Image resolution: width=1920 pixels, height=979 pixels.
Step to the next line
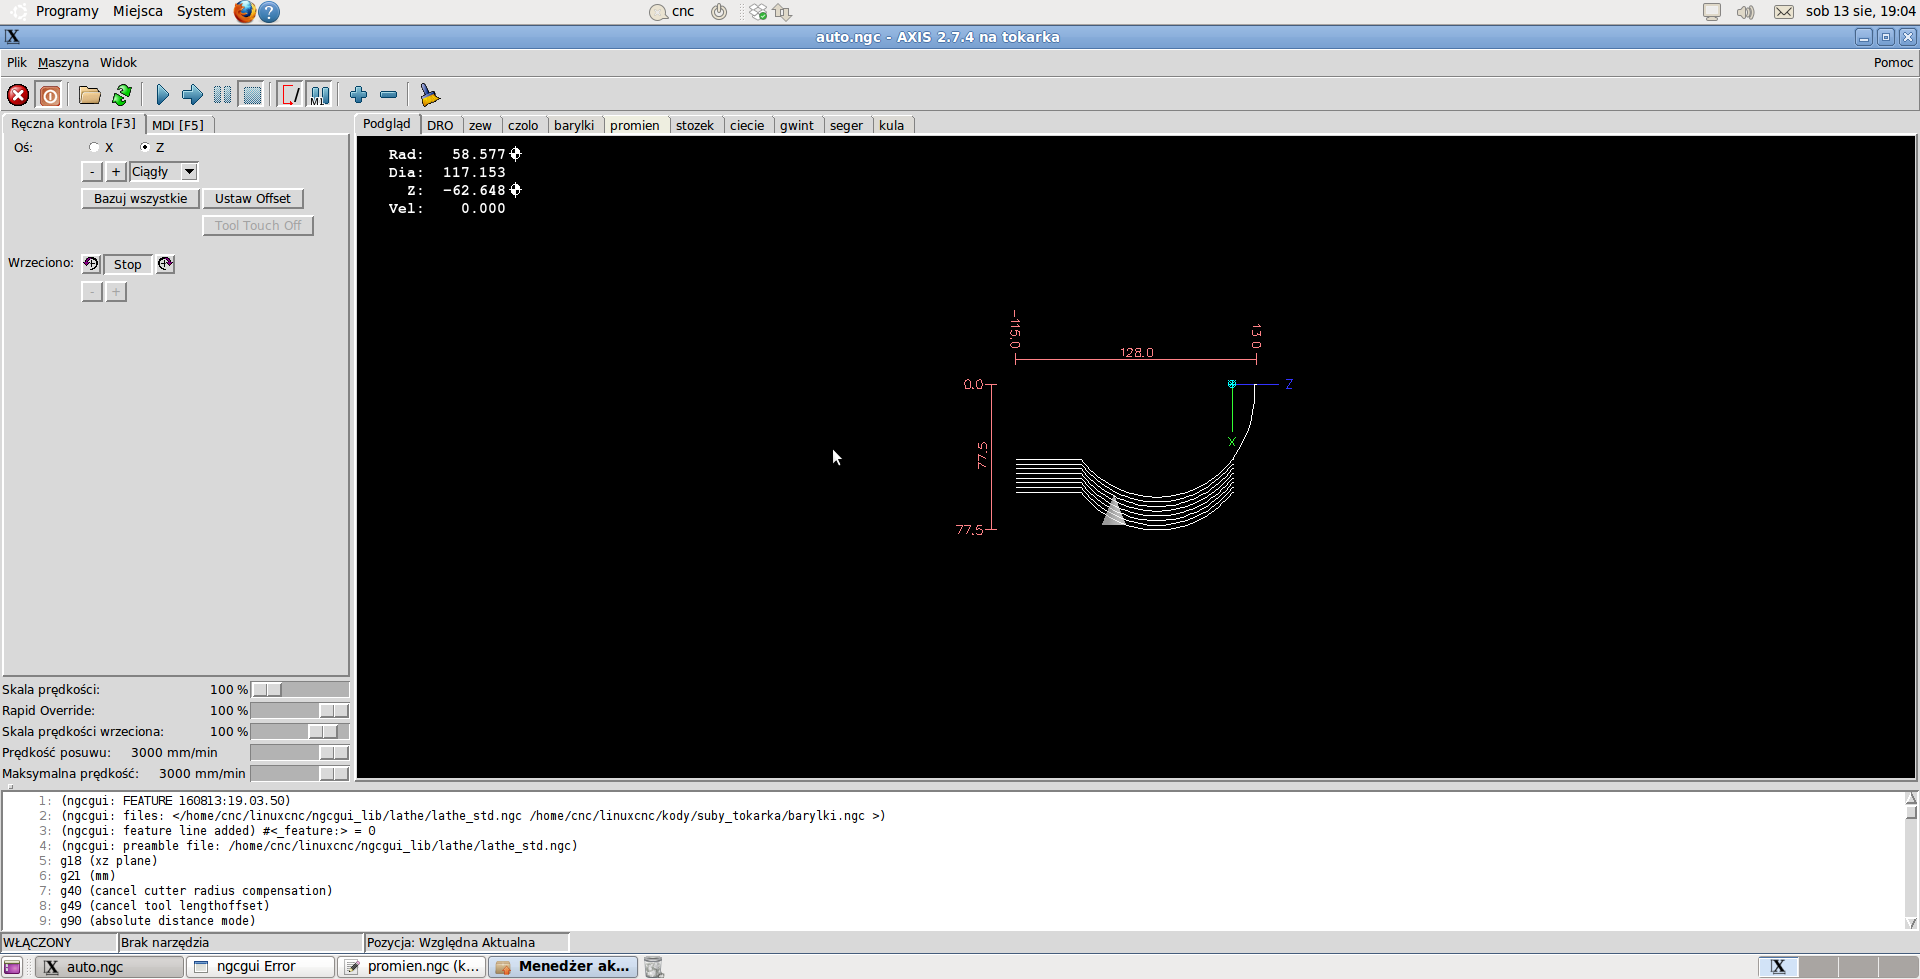pos(192,95)
